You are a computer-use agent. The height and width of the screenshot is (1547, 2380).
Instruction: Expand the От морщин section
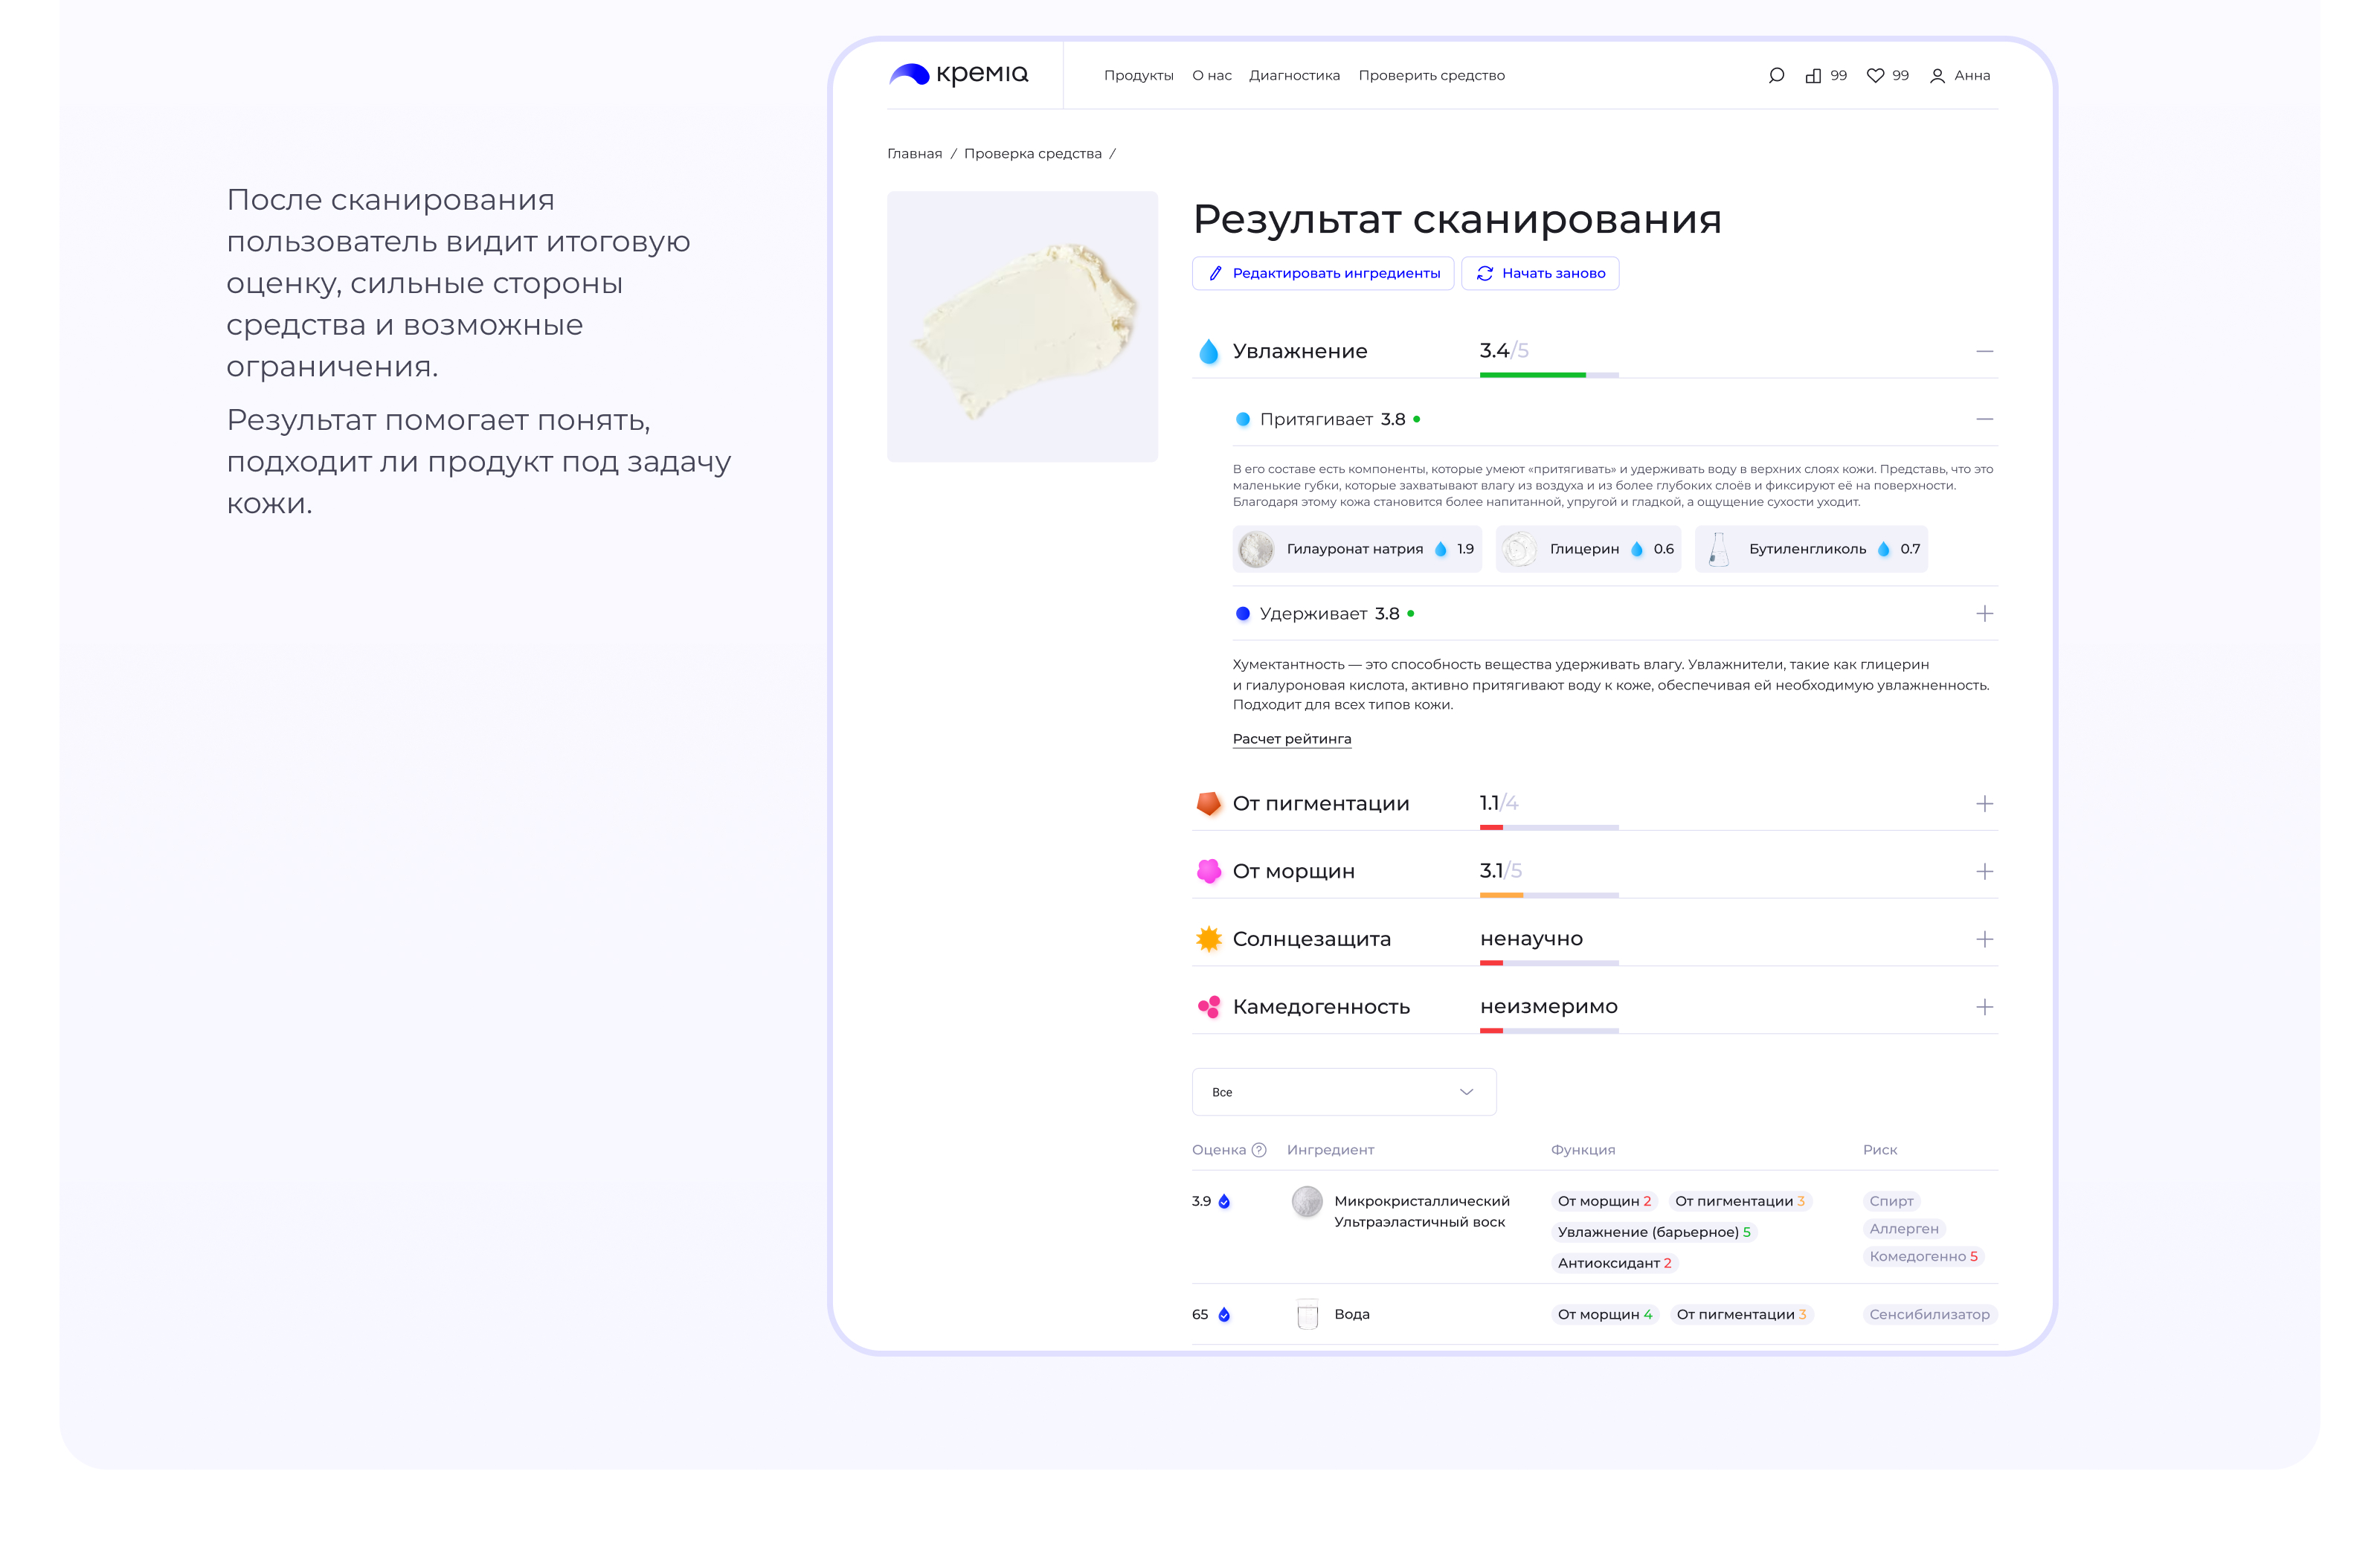click(x=1985, y=872)
